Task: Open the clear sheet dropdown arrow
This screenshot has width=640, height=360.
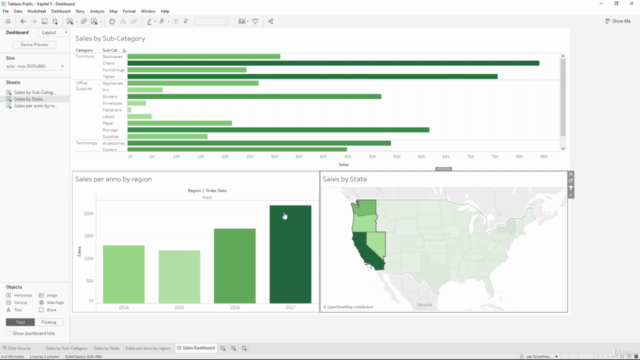Action: [x=101, y=22]
